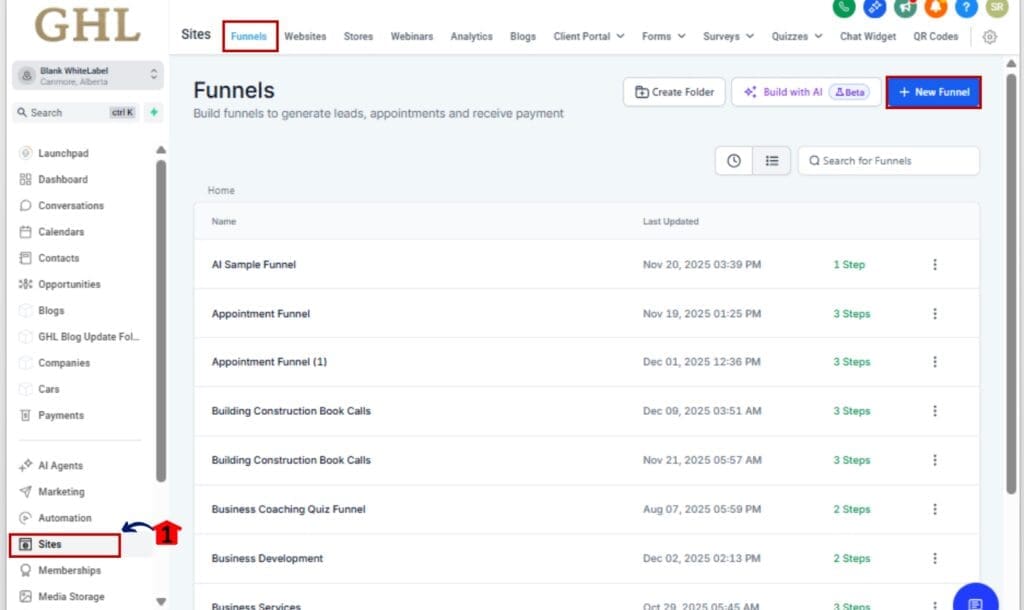Switch to the Websites tab

point(305,36)
